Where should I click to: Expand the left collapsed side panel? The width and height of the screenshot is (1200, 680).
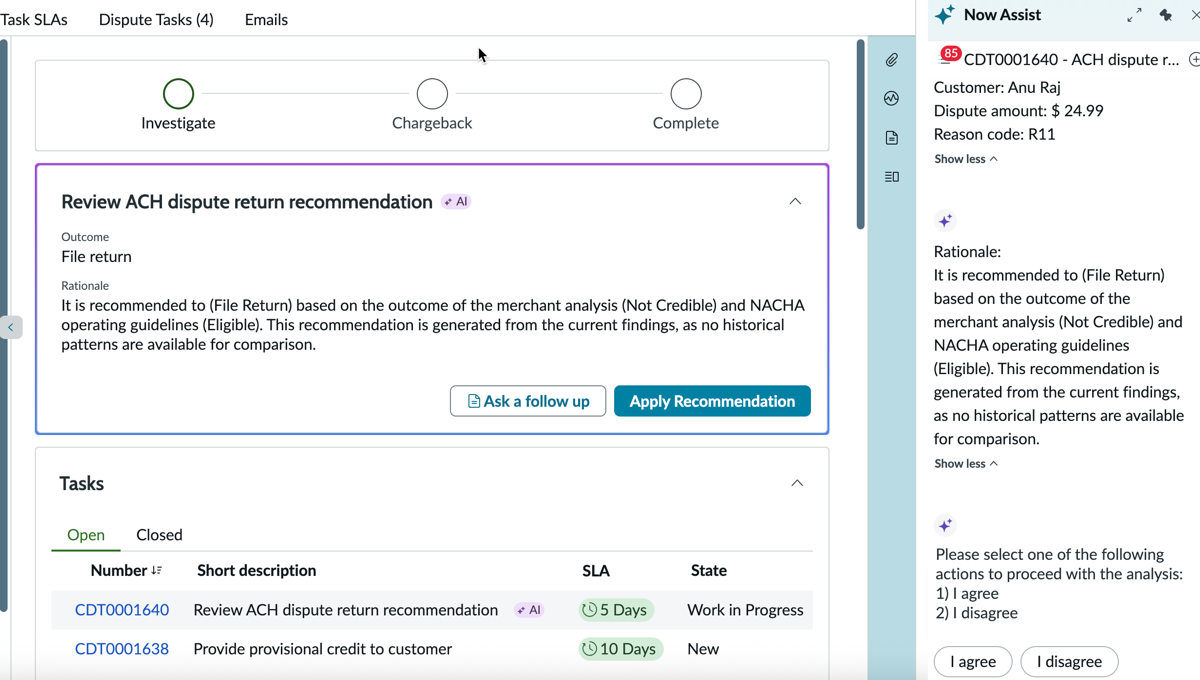pyautogui.click(x=11, y=327)
